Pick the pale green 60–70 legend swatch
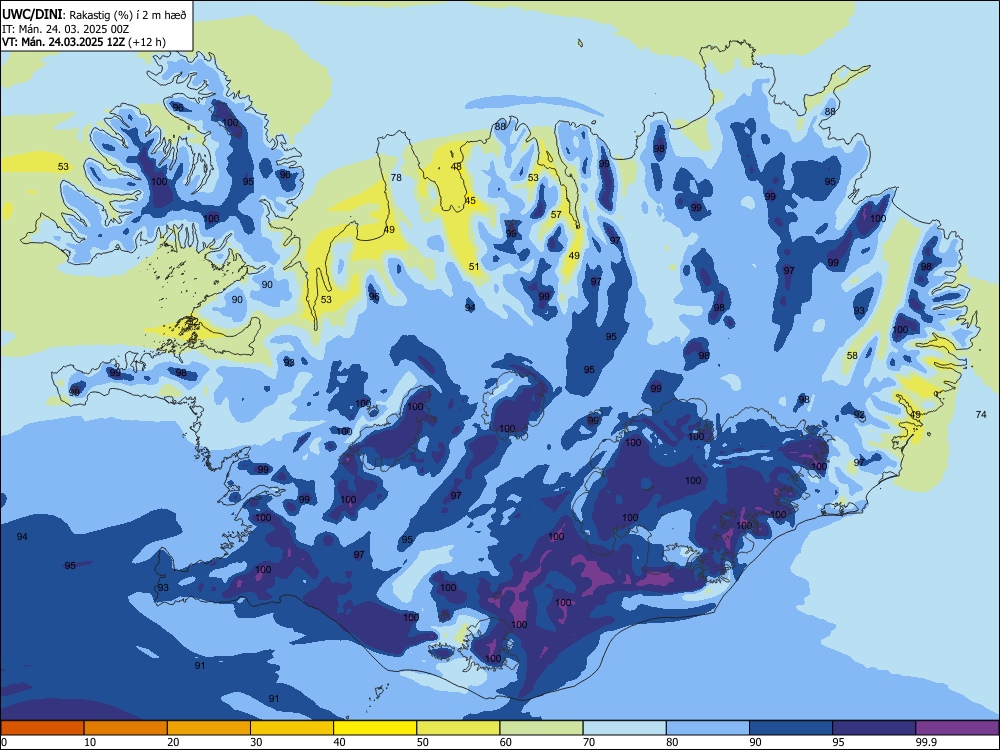1000x750 pixels. (541, 728)
